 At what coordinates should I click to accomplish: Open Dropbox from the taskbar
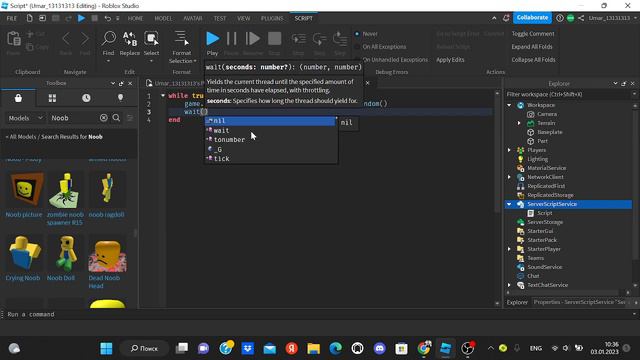[x=247, y=348]
